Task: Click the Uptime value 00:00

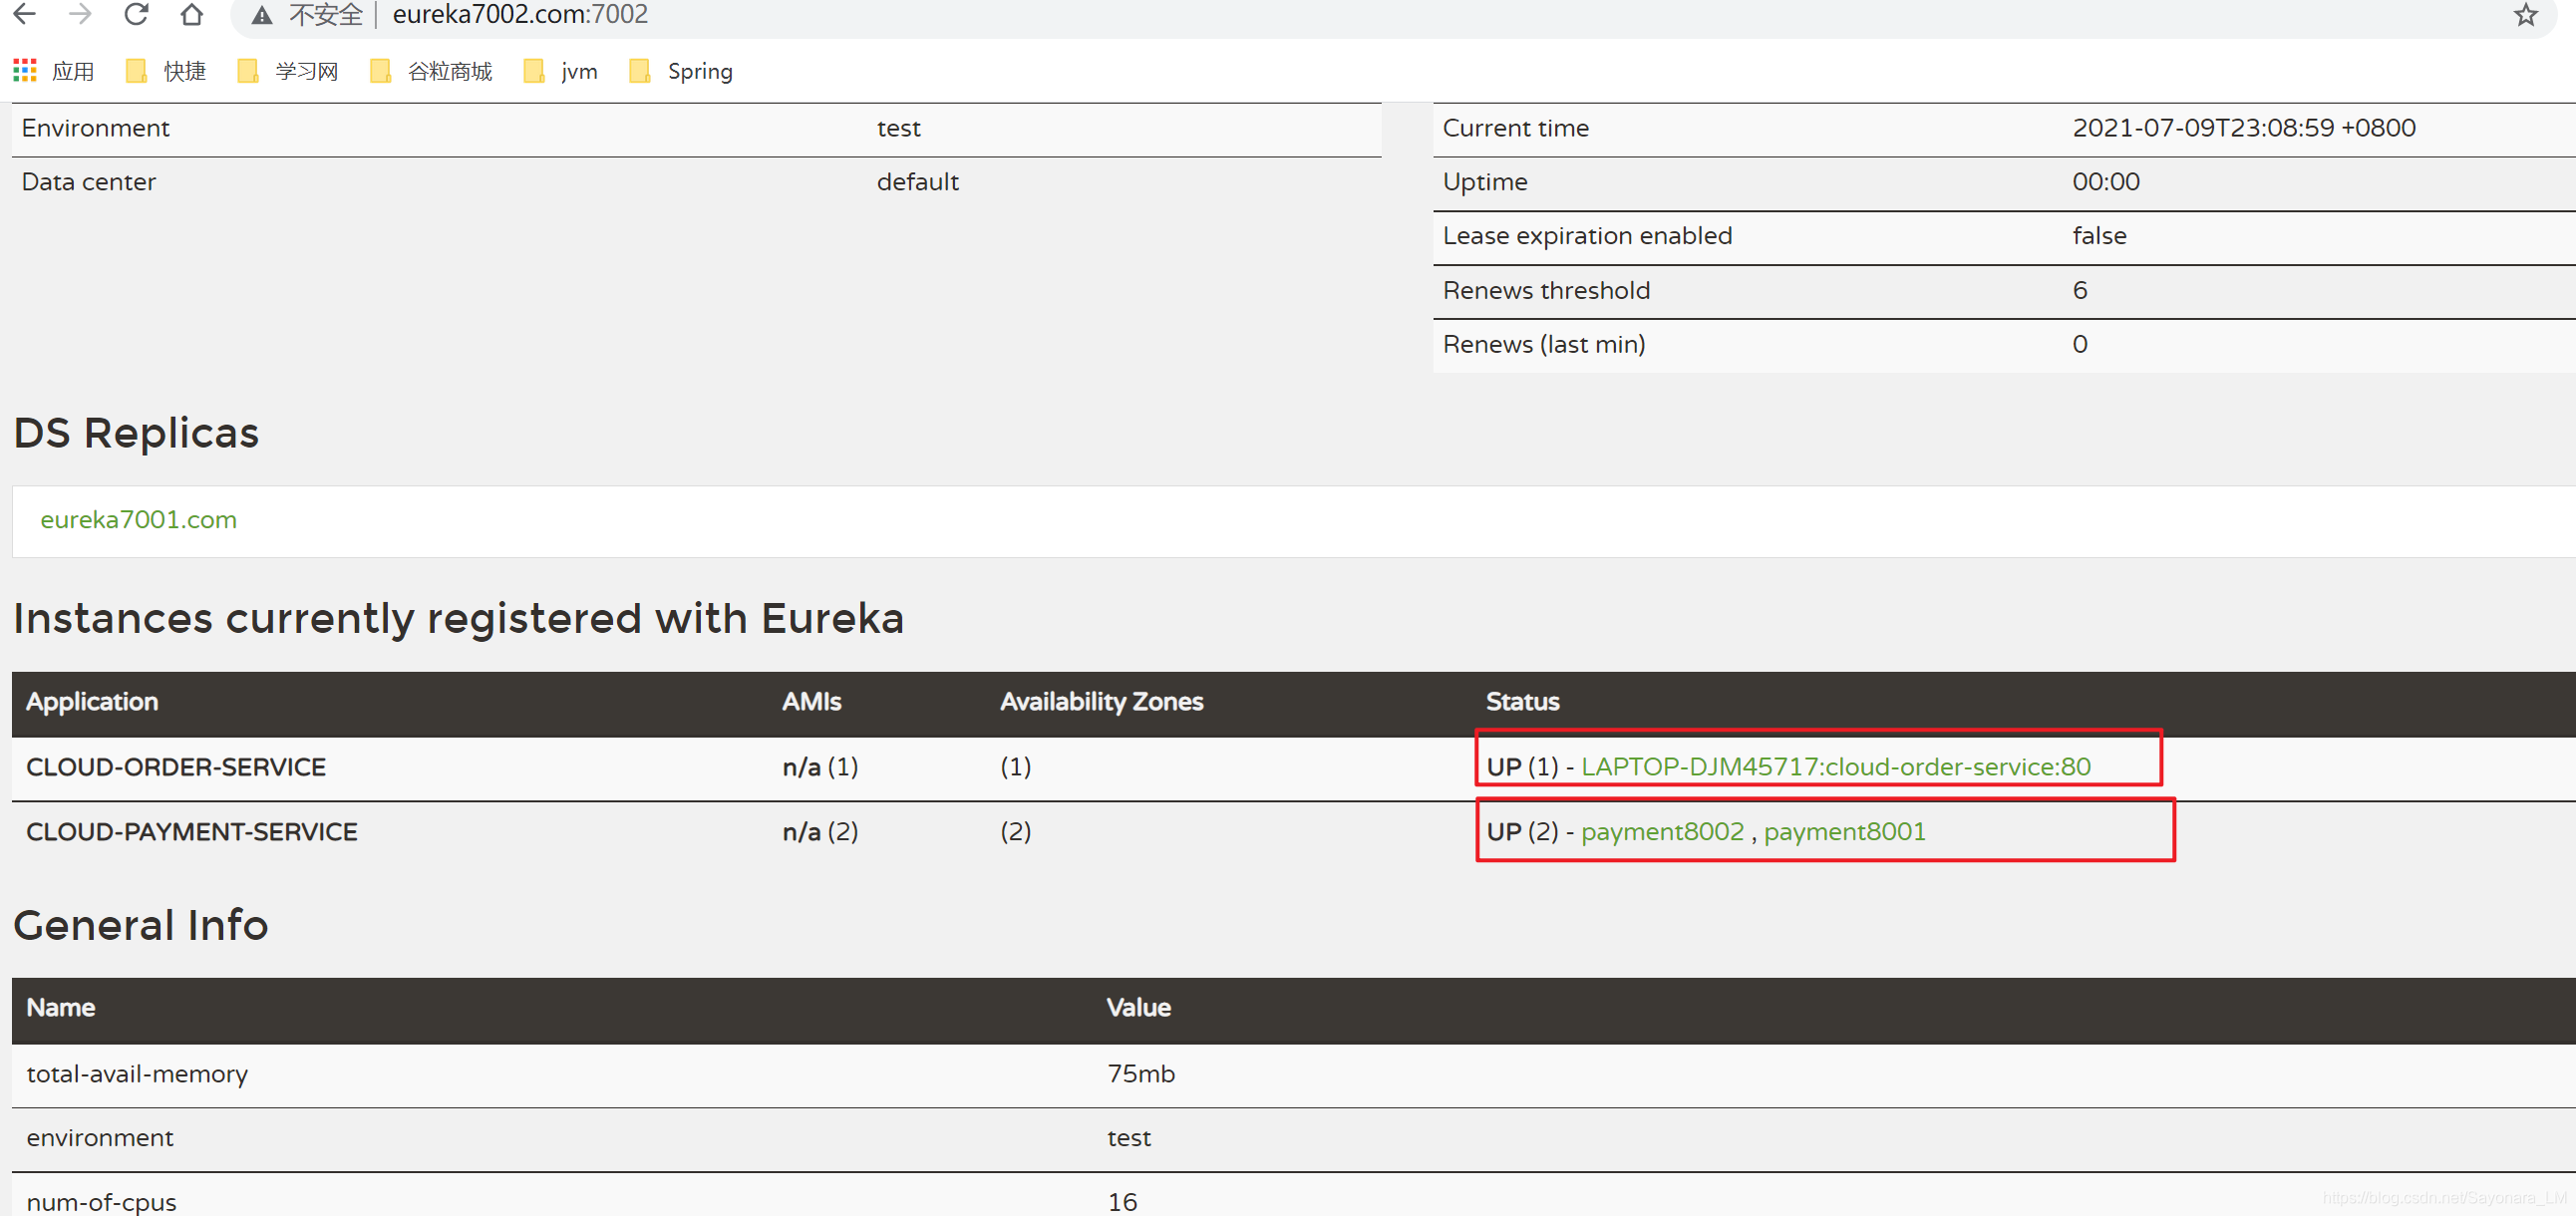Action: pyautogui.click(x=2105, y=182)
